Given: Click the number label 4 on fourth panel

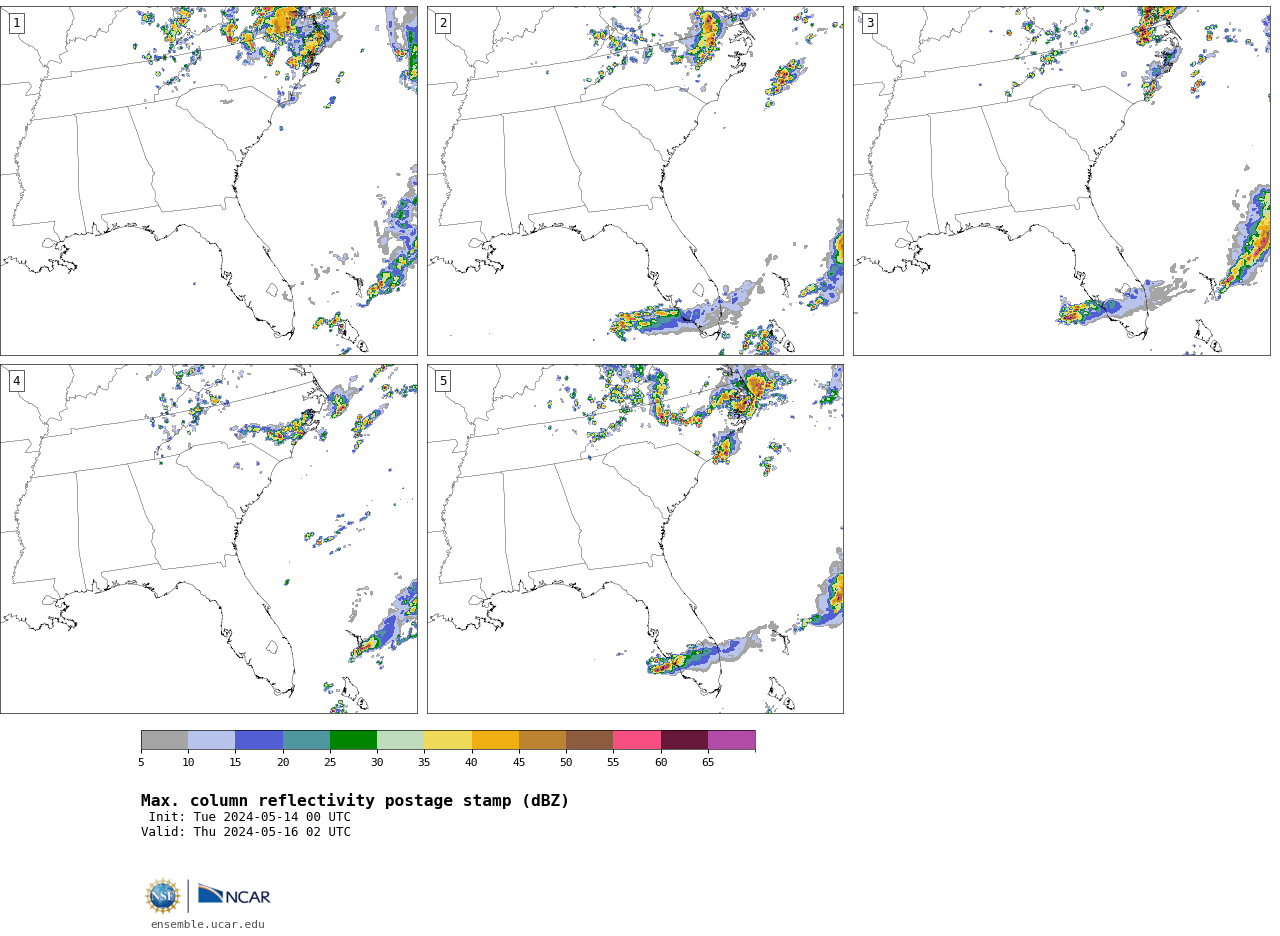Looking at the screenshot, I should coord(16,381).
